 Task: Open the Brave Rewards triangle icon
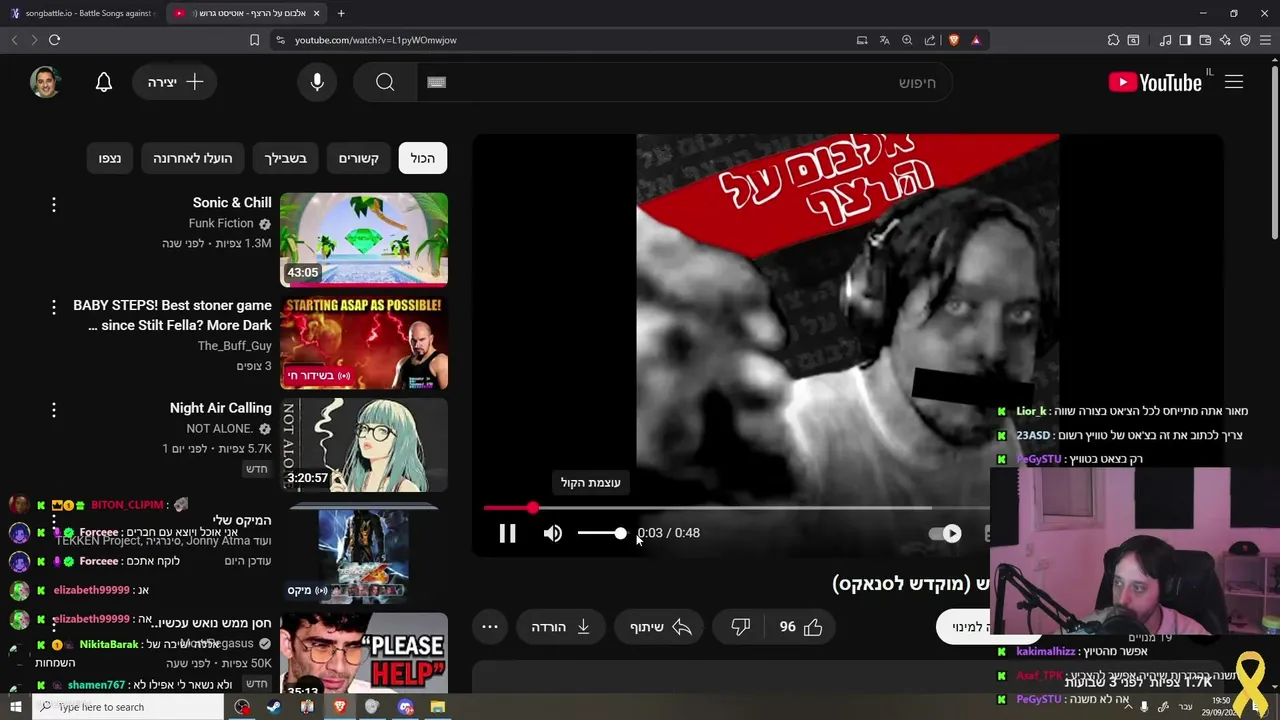976,40
